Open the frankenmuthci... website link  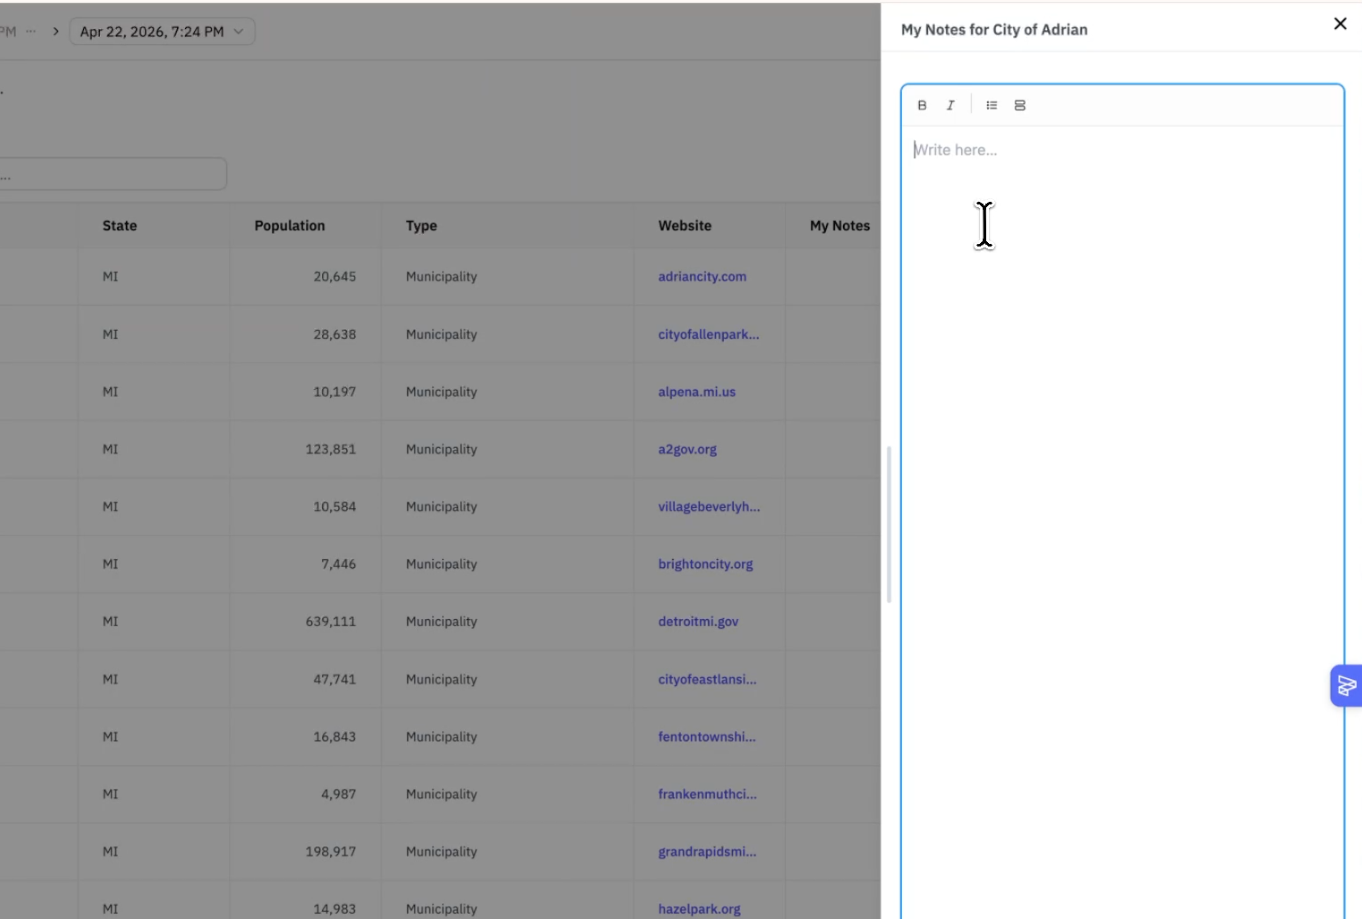pyautogui.click(x=707, y=794)
